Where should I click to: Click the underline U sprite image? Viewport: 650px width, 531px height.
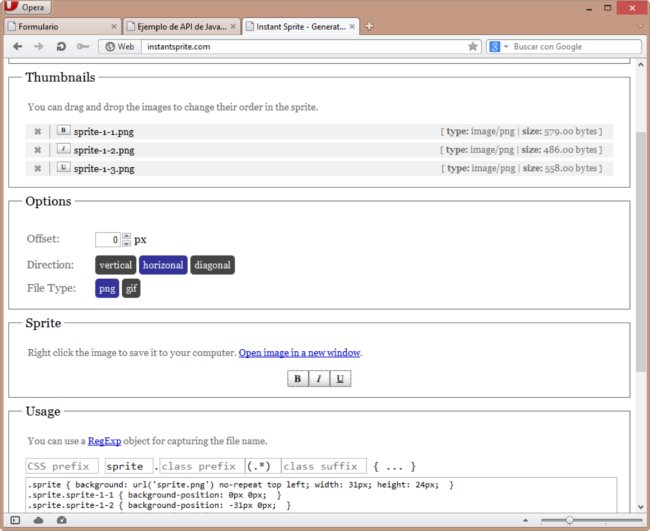coord(340,378)
